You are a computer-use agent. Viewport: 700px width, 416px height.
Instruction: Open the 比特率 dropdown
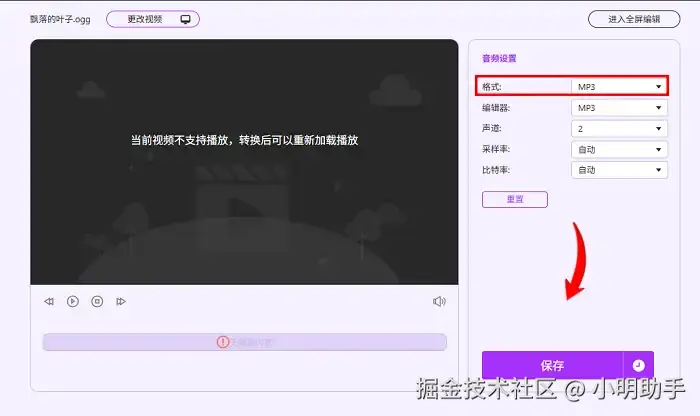[619, 170]
